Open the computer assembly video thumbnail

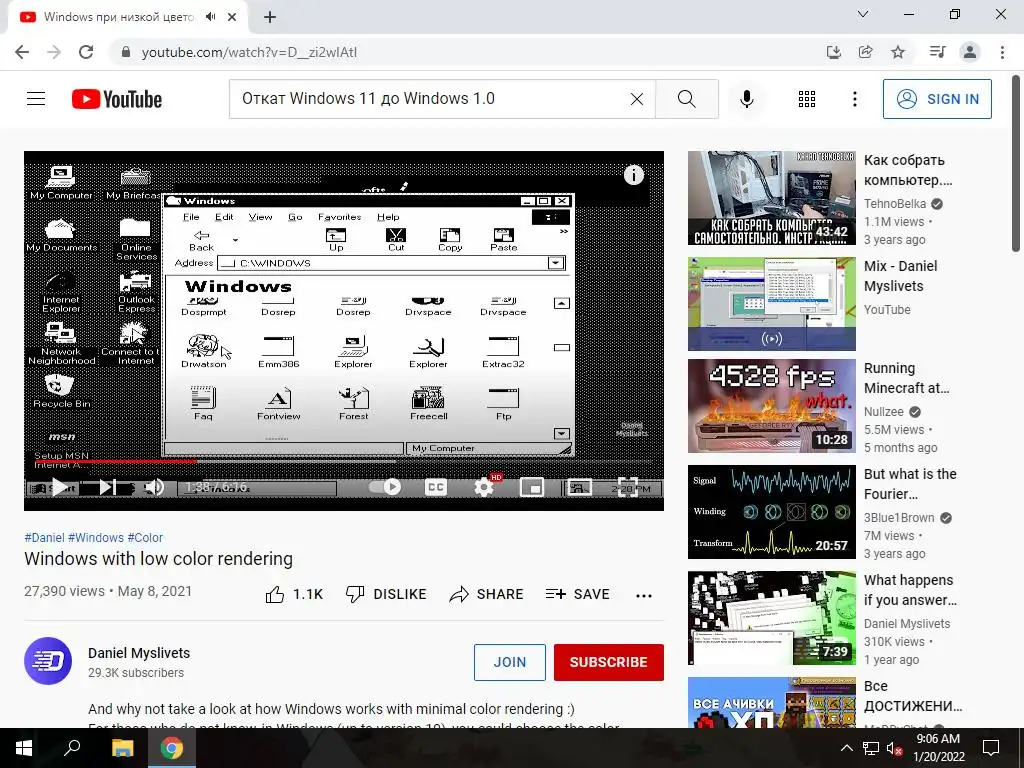(x=771, y=198)
